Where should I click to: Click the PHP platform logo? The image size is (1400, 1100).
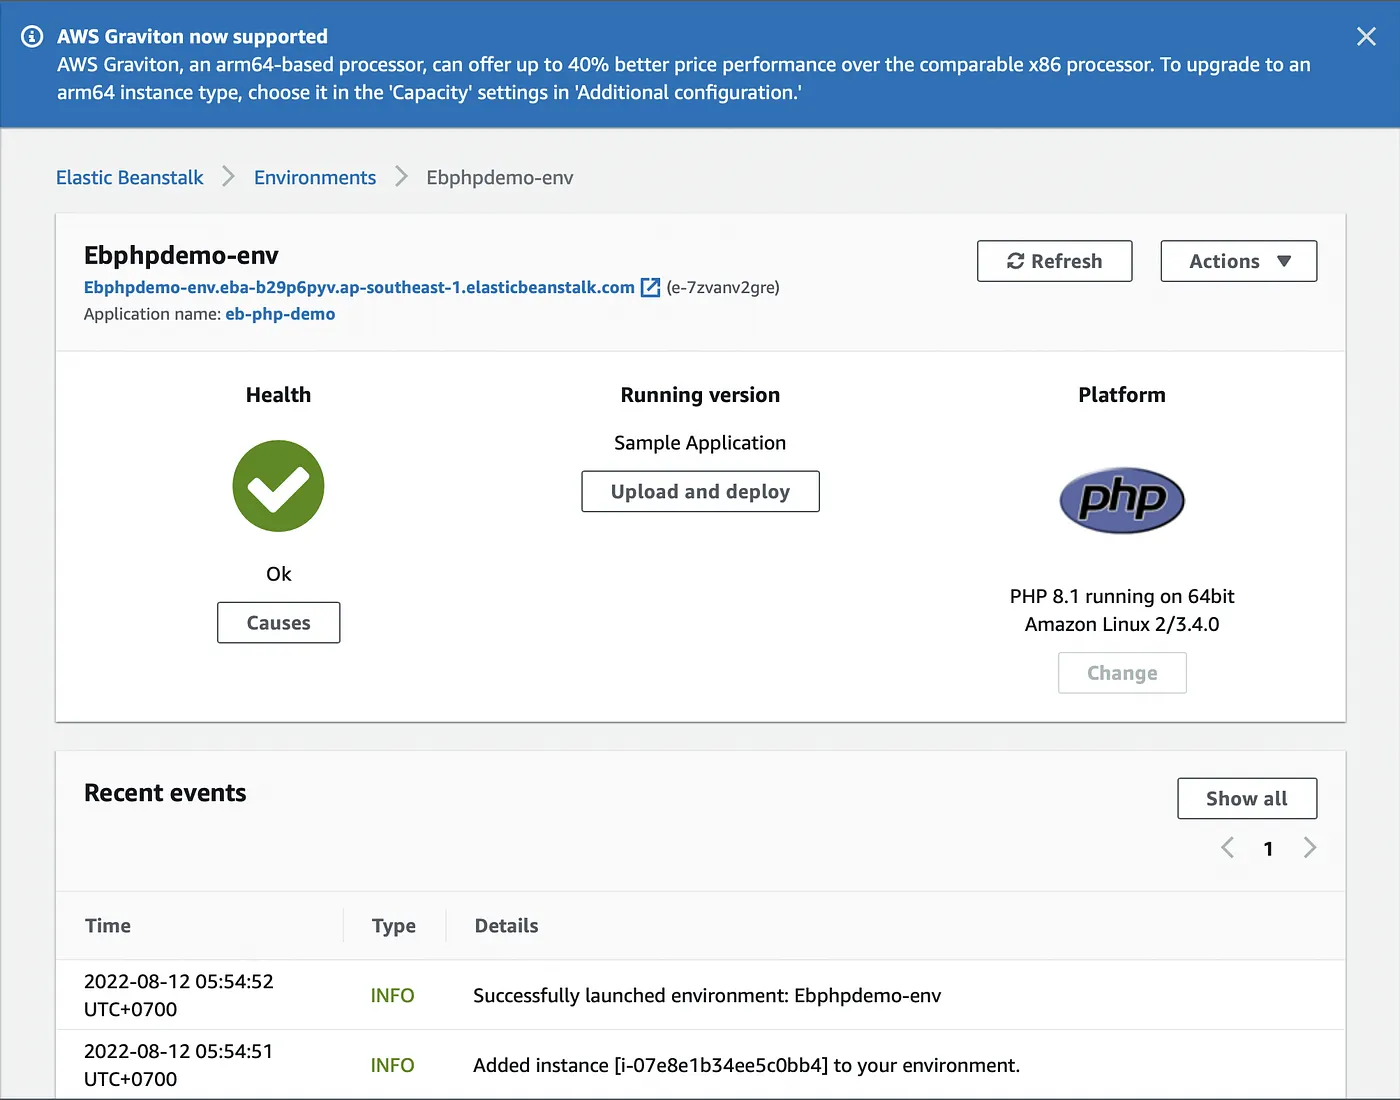1122,500
